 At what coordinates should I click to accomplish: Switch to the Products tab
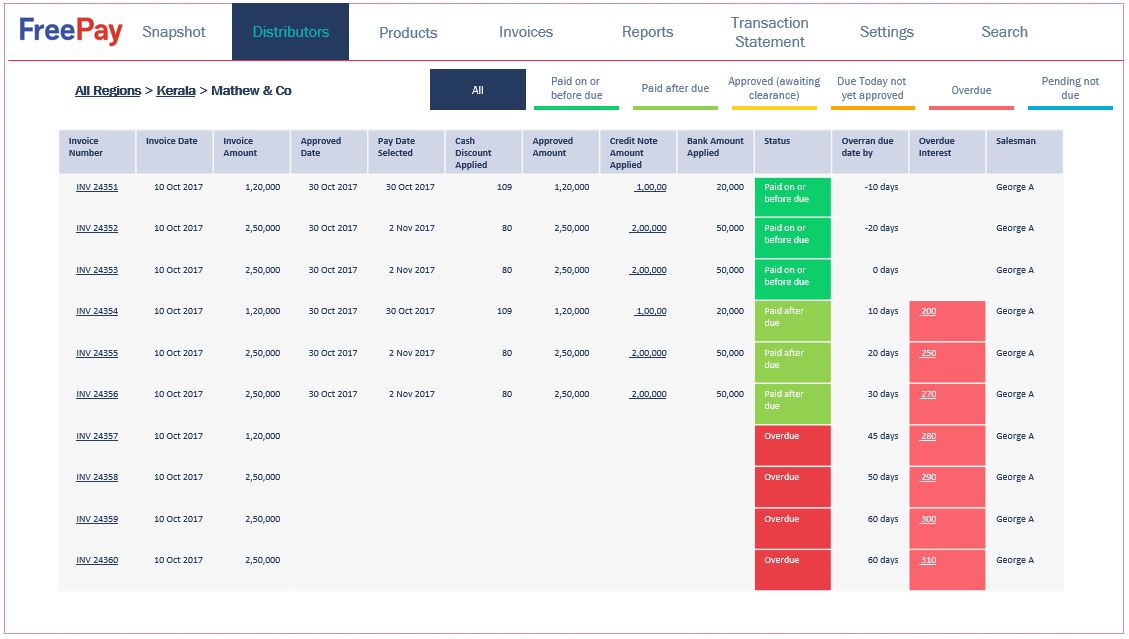(407, 32)
